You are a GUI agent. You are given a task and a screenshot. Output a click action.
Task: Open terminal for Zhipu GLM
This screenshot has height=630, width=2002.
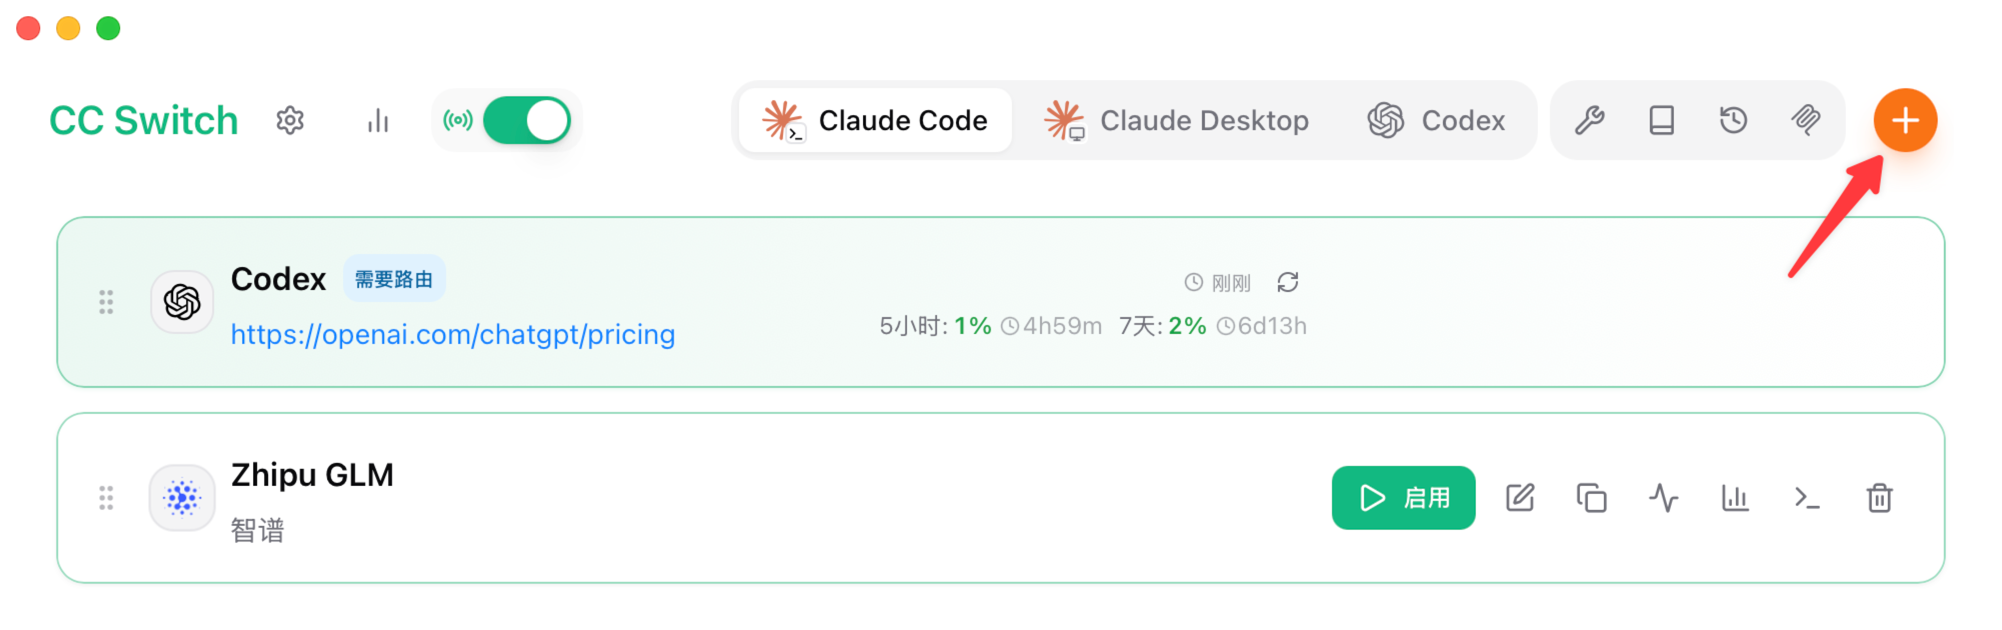(1807, 498)
